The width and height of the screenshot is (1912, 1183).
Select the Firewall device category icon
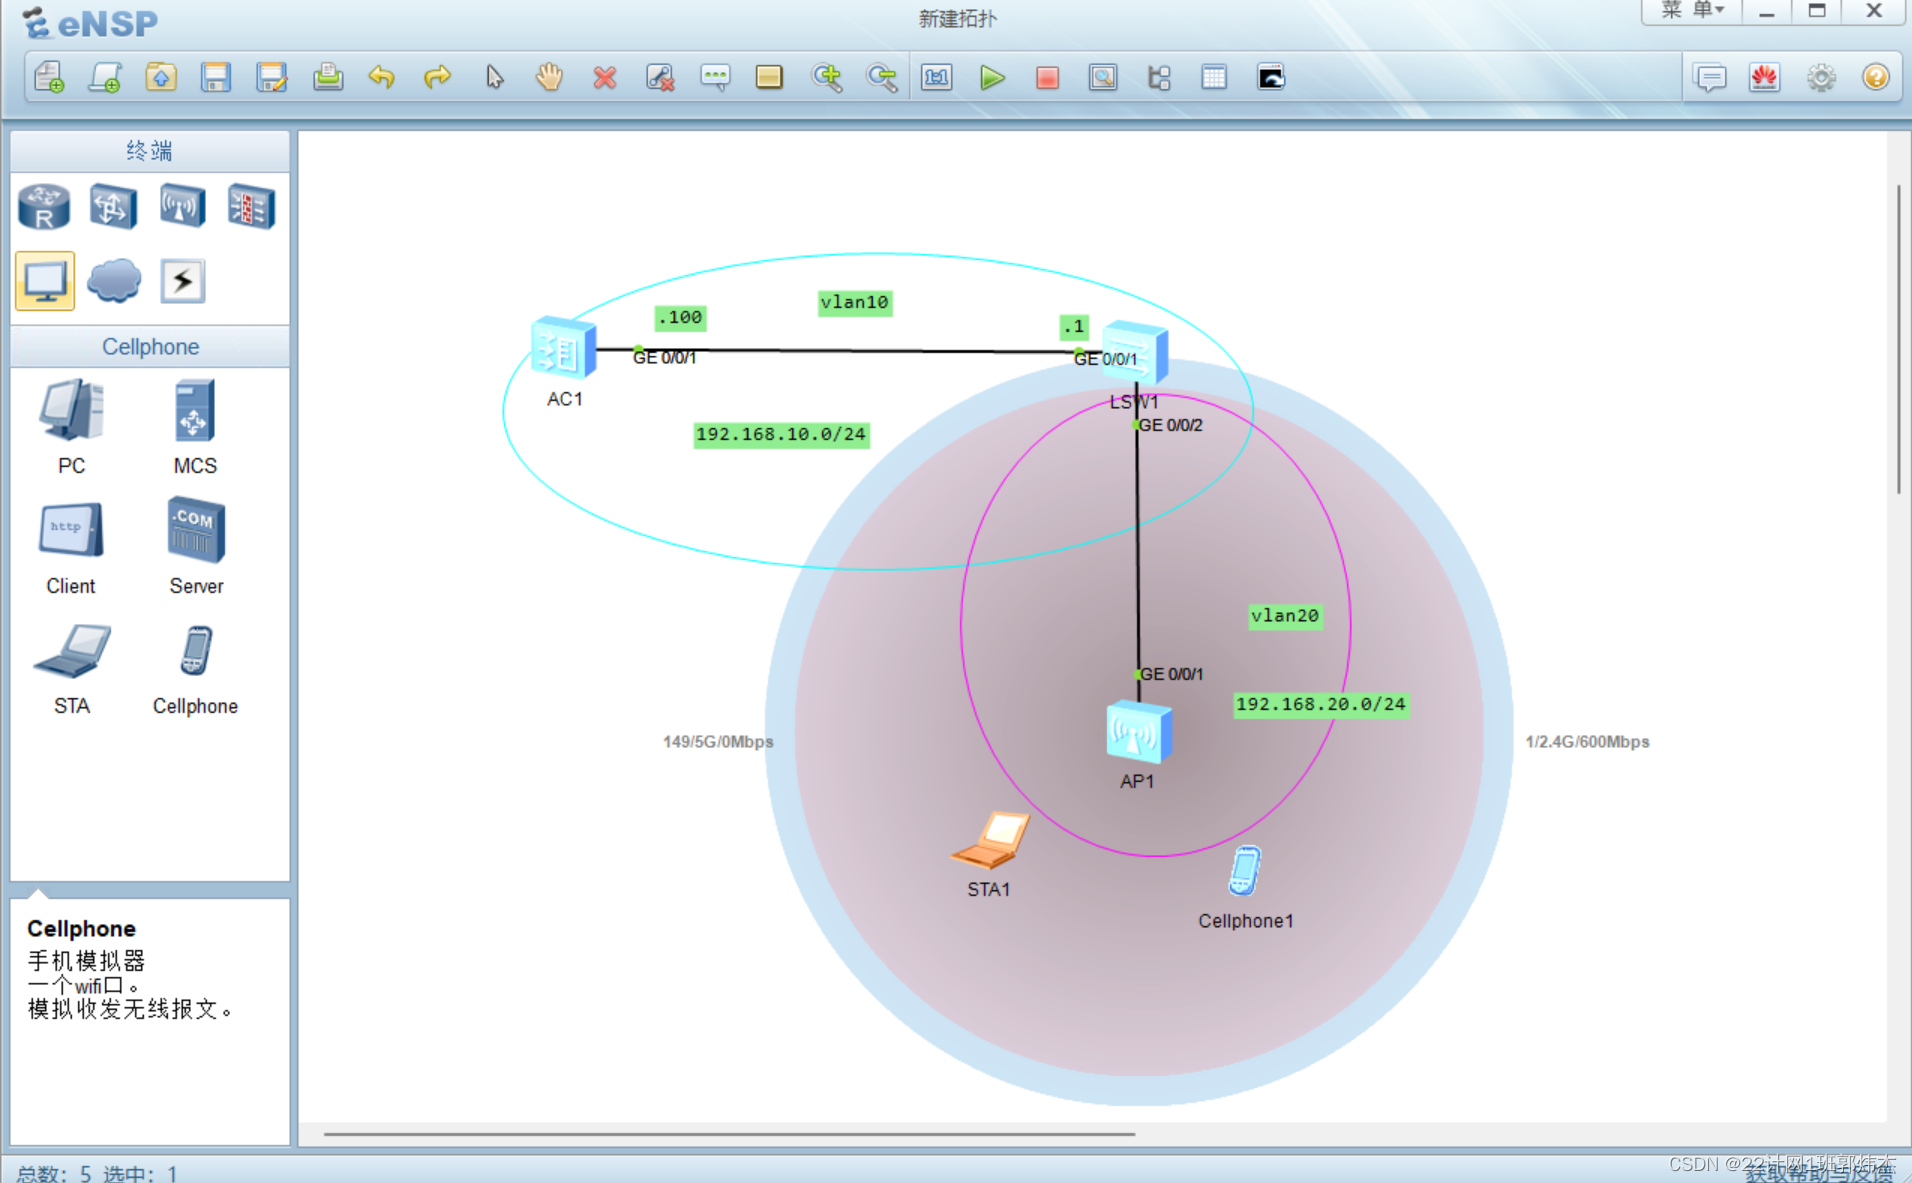coord(251,207)
